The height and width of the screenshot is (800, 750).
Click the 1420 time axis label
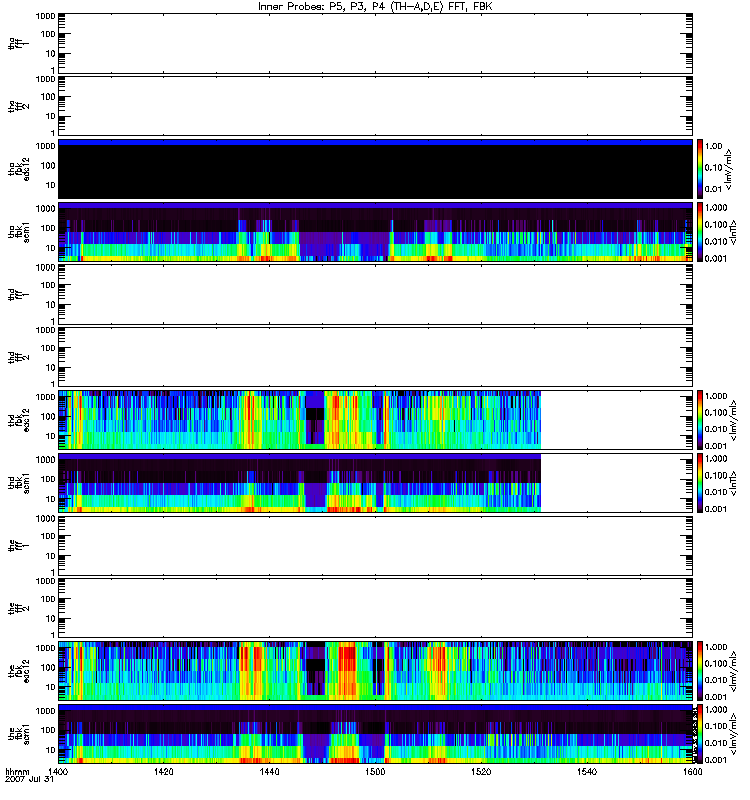[163, 771]
